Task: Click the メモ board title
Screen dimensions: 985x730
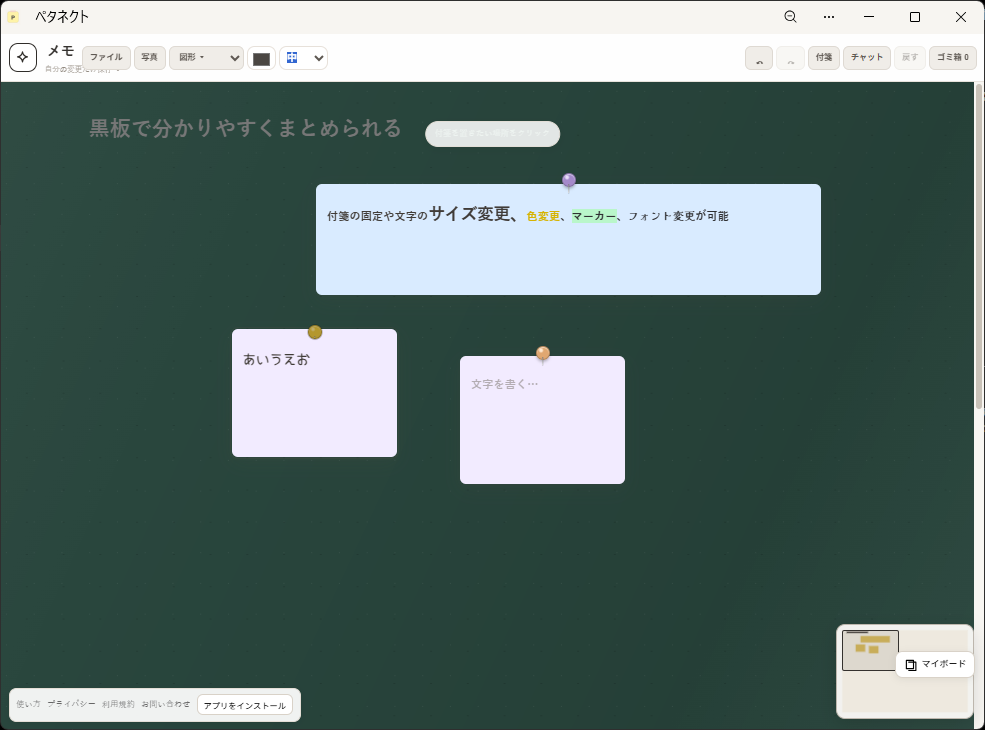Action: [x=61, y=51]
